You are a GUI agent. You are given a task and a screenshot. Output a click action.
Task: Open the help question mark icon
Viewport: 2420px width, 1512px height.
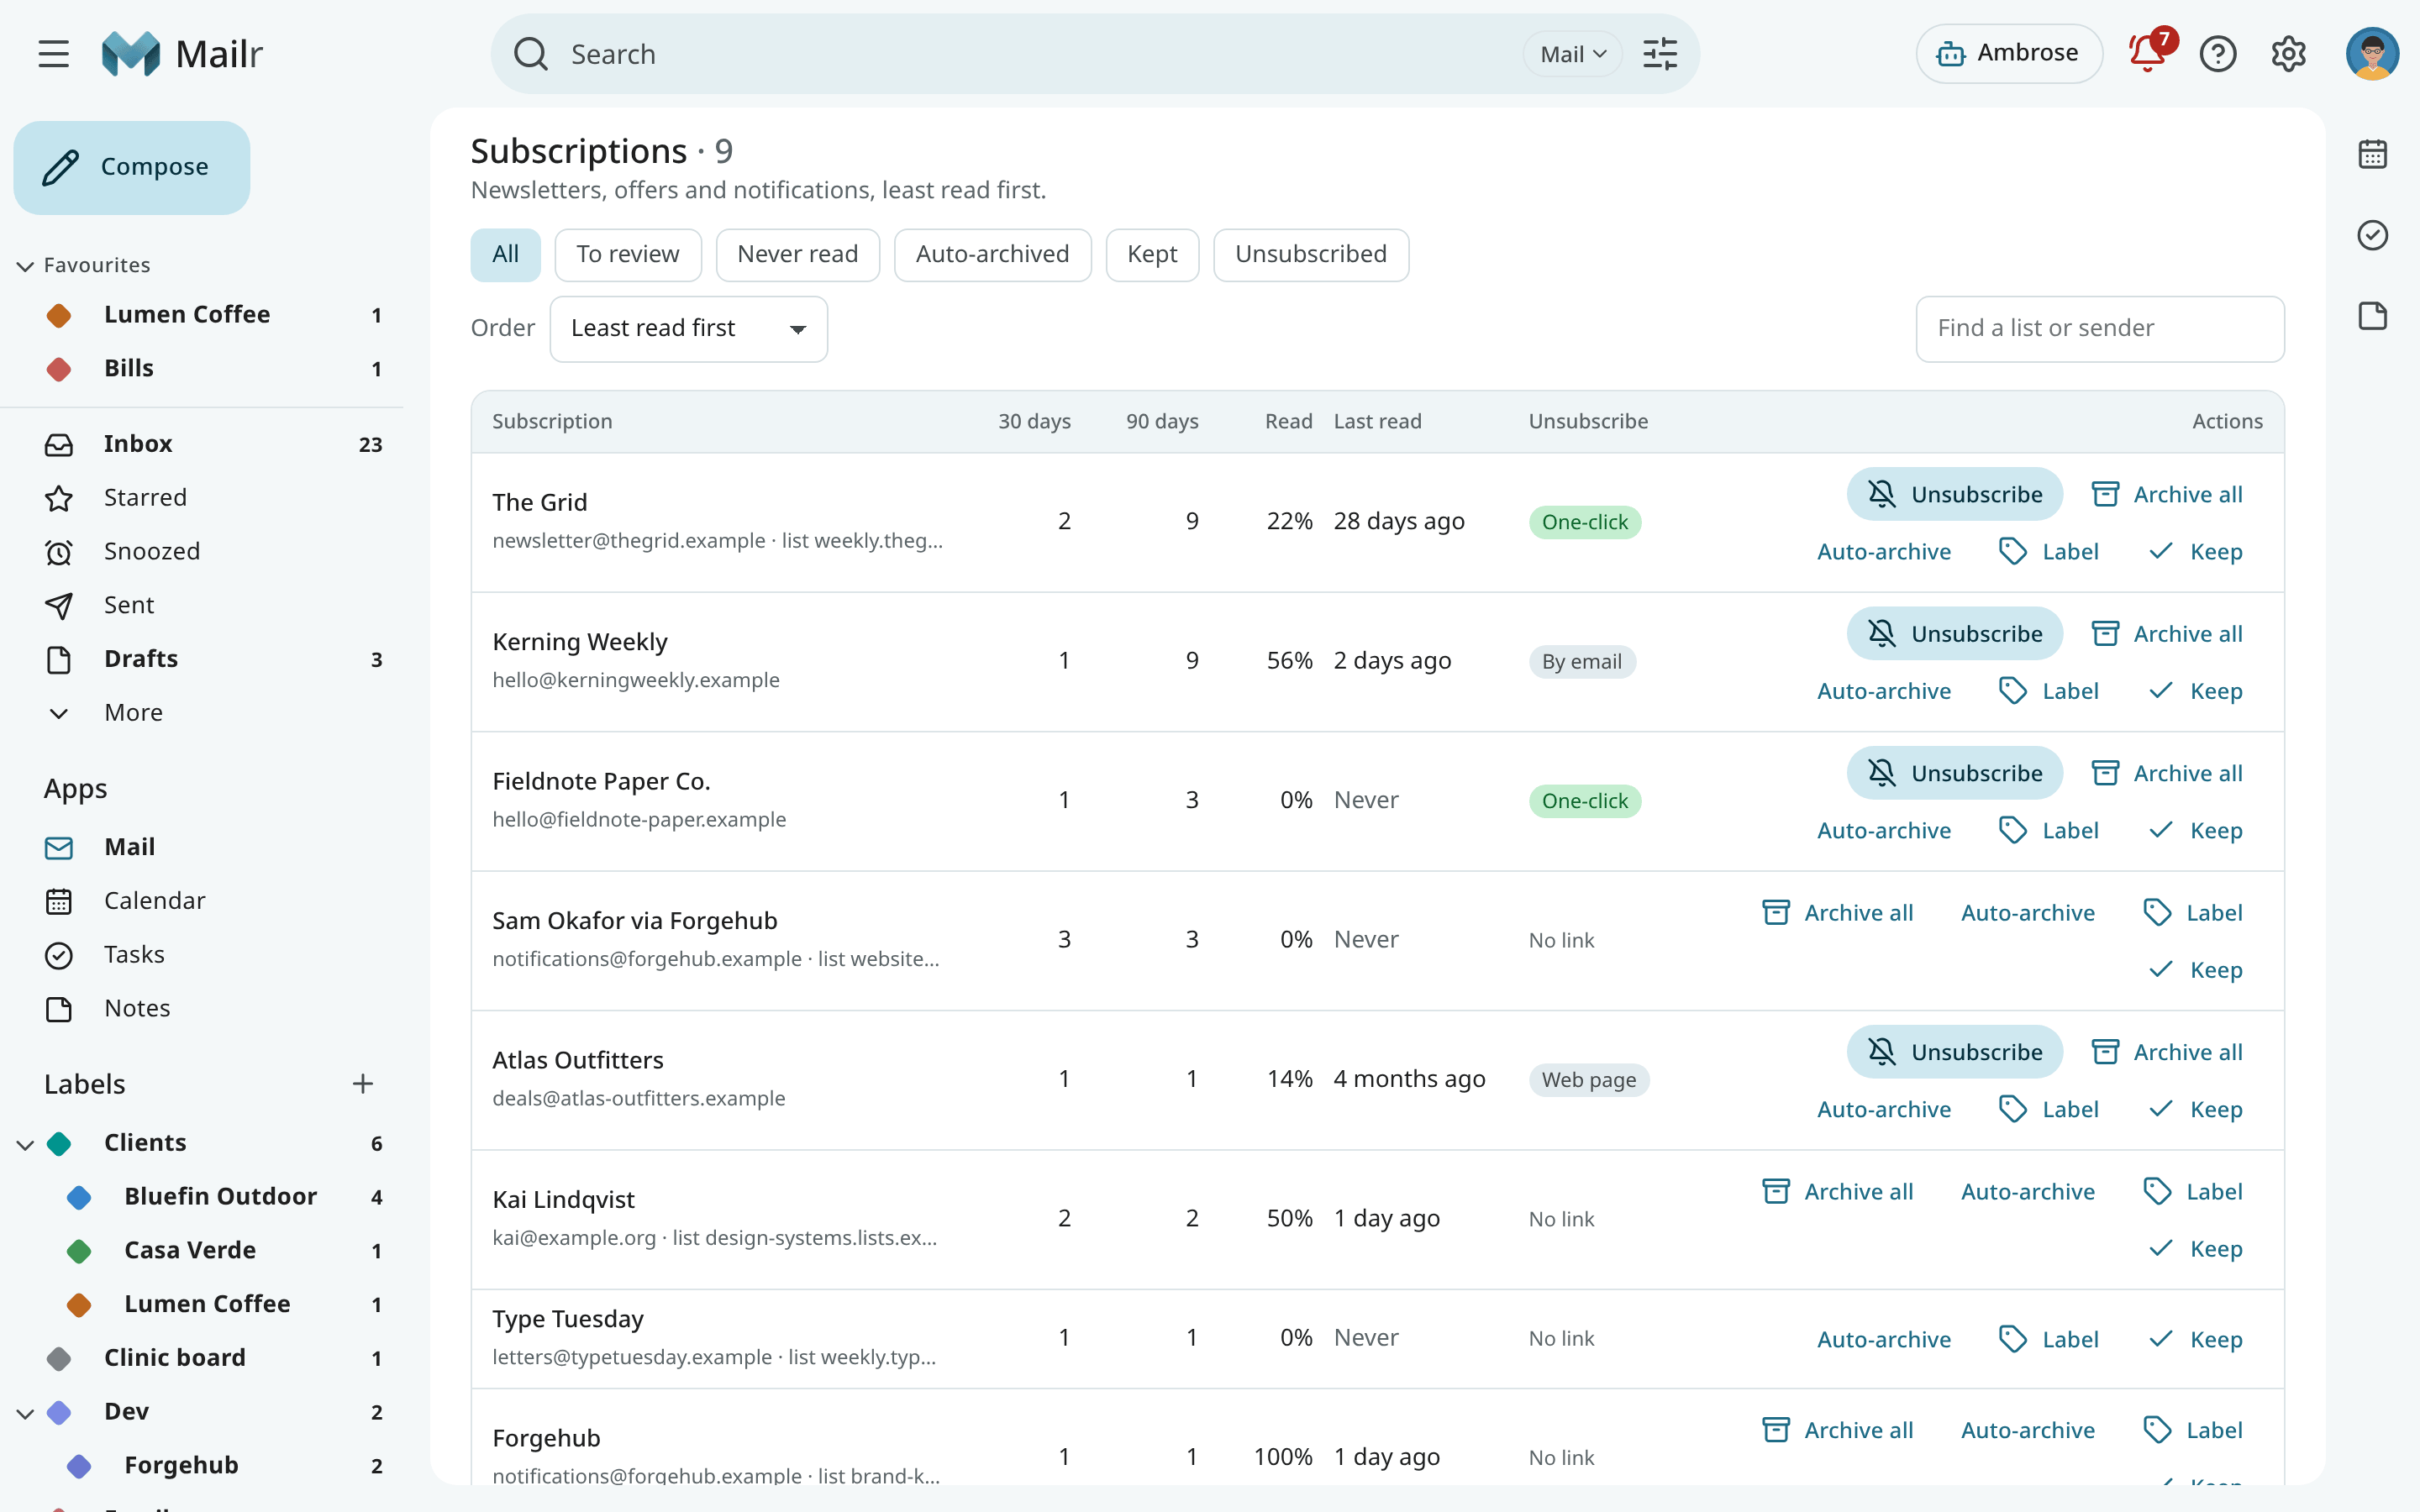pos(2218,54)
